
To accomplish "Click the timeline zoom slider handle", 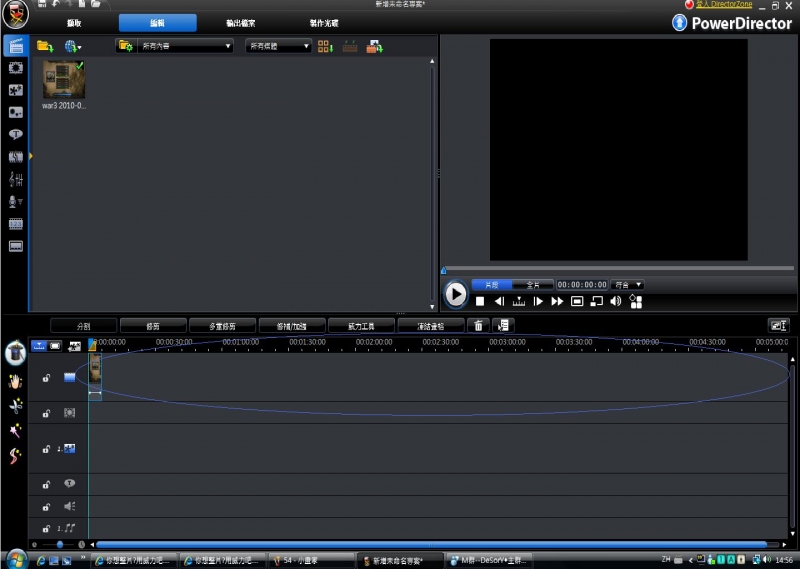I will 59,544.
